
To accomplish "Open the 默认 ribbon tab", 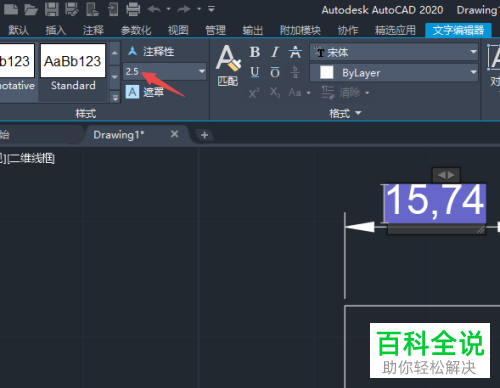I will coord(19,31).
